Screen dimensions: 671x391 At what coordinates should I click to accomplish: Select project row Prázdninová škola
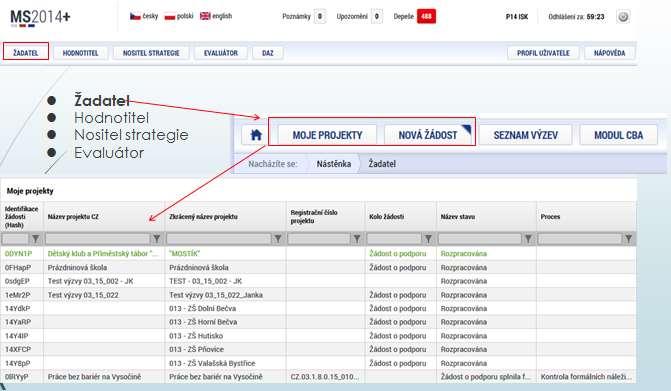[318, 267]
